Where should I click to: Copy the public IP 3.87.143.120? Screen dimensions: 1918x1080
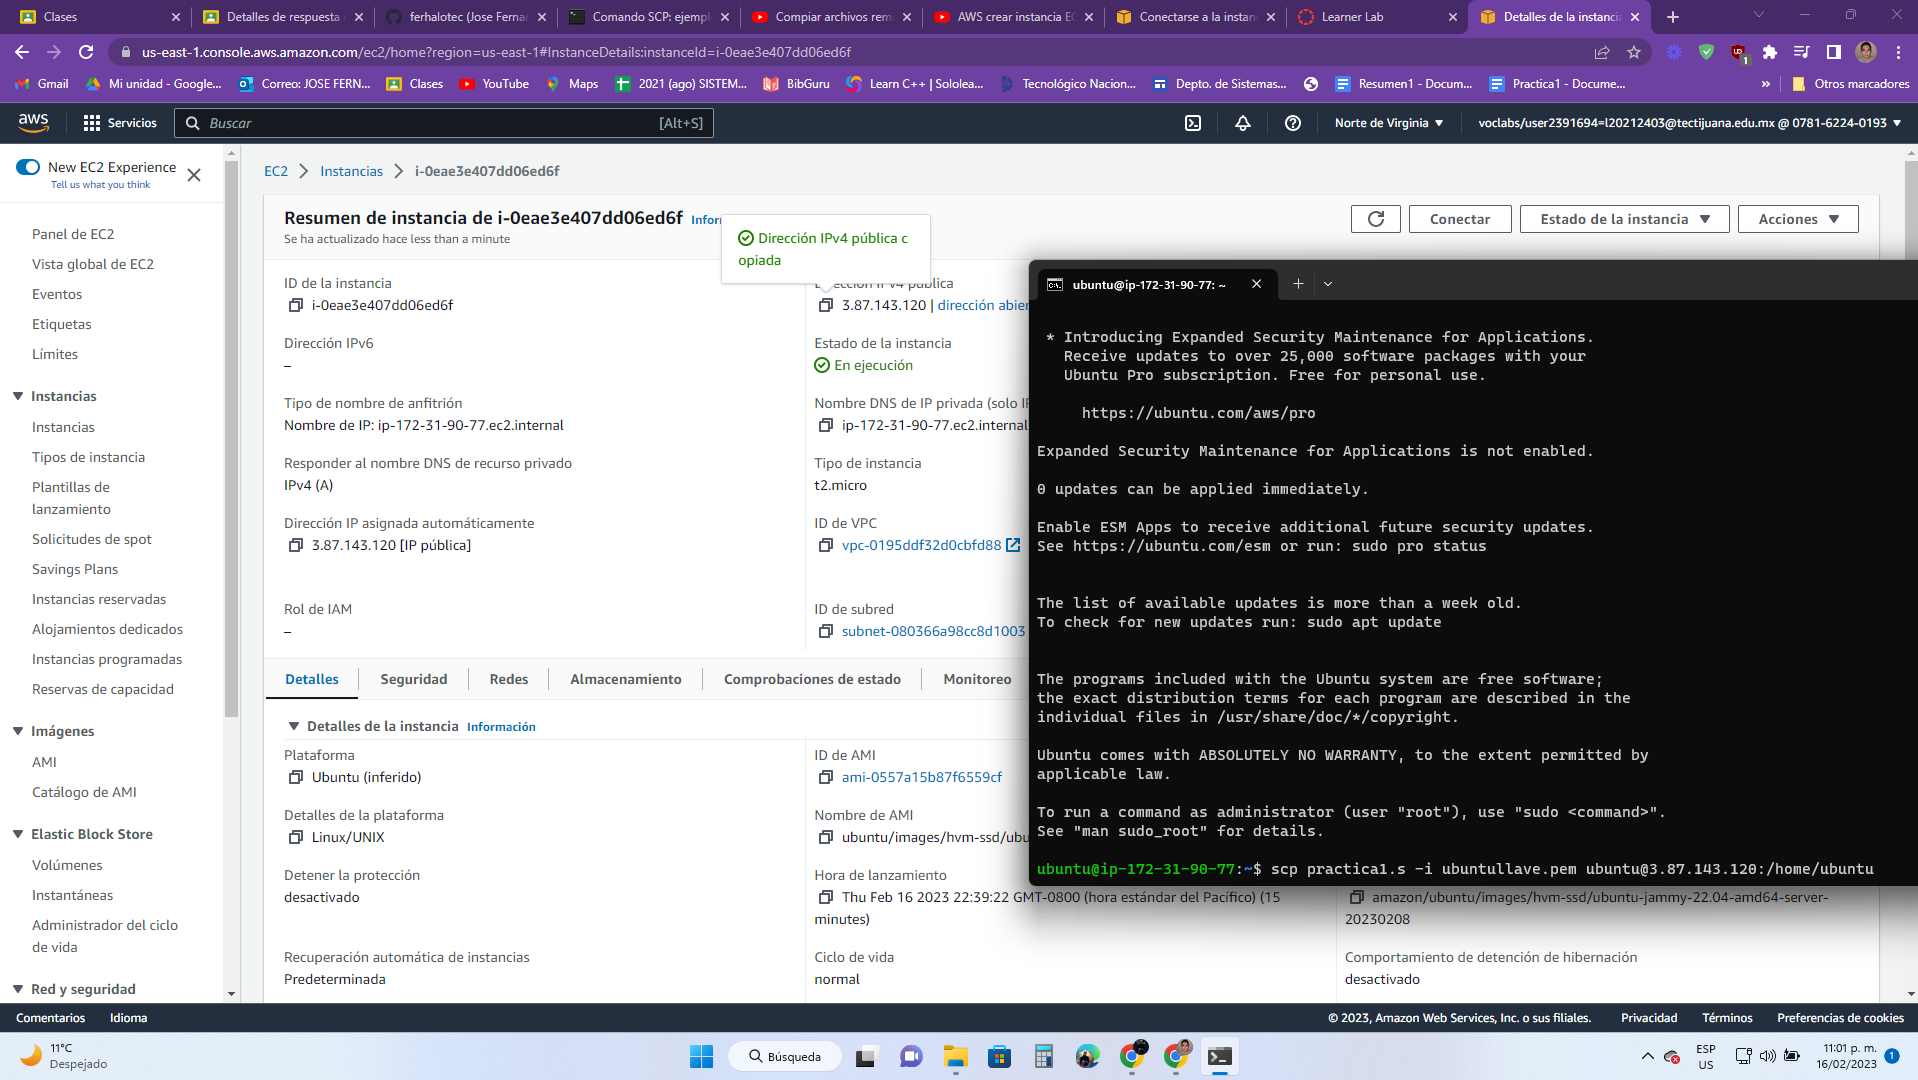[x=826, y=305]
